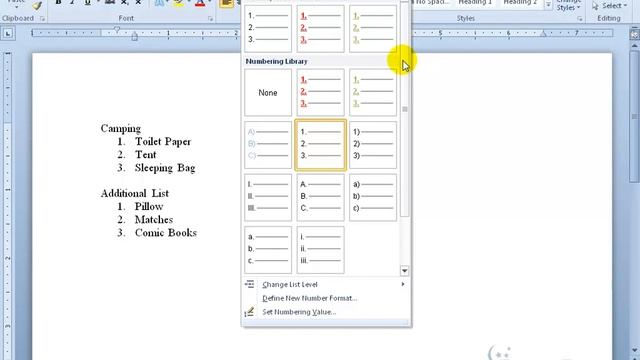Choose None in the Numbering Library

(268, 93)
